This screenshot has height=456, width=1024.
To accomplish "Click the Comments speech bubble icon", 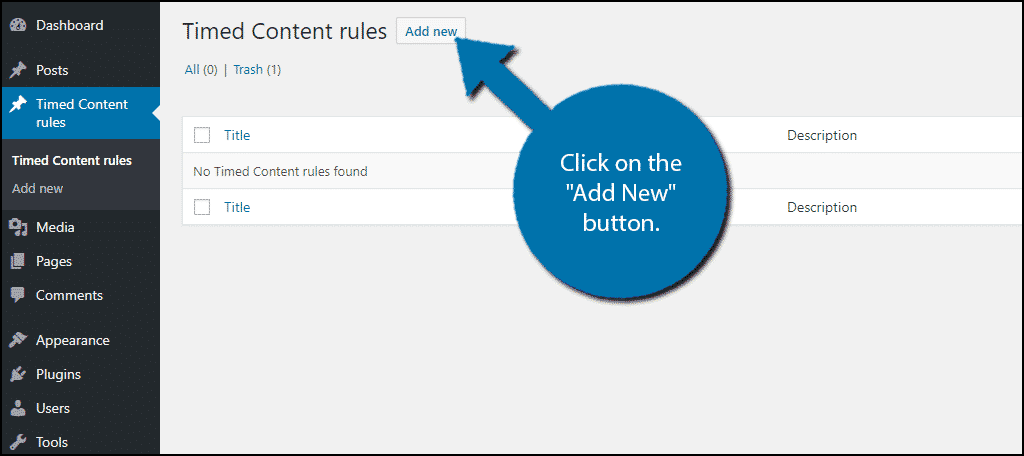I will coord(18,295).
